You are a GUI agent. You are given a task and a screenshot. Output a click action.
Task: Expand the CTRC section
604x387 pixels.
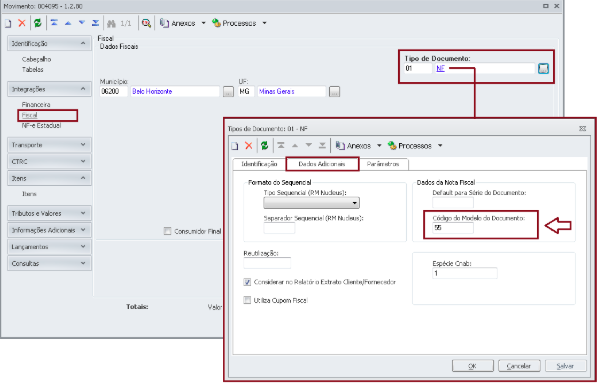coord(49,161)
